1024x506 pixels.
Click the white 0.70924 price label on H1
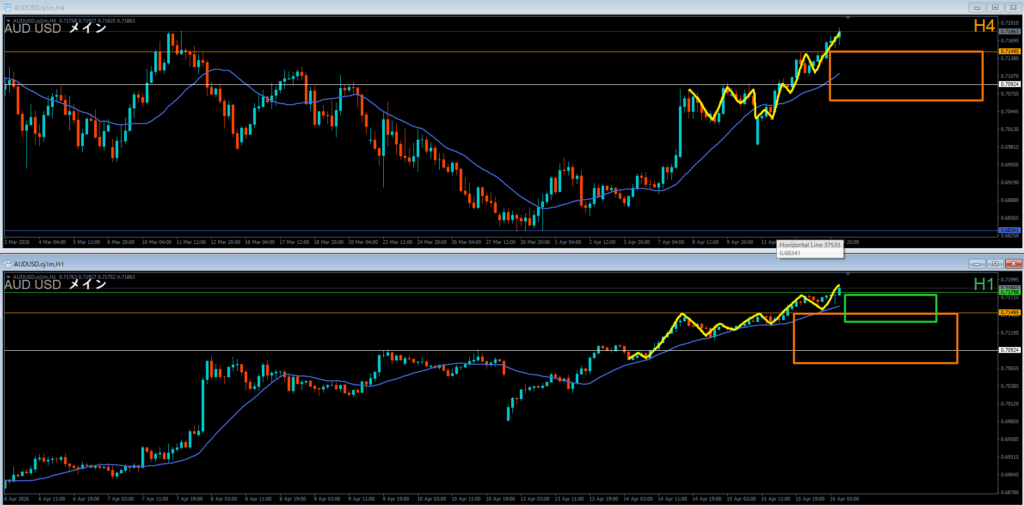[1009, 350]
